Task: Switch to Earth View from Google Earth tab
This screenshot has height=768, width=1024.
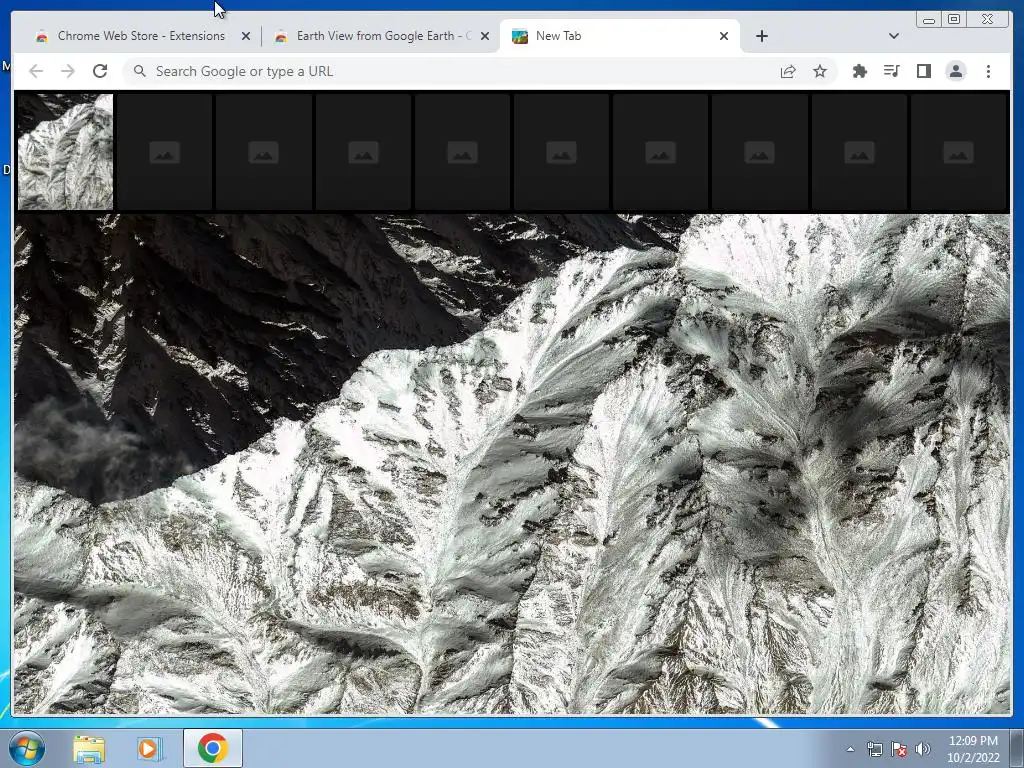Action: pyautogui.click(x=382, y=36)
